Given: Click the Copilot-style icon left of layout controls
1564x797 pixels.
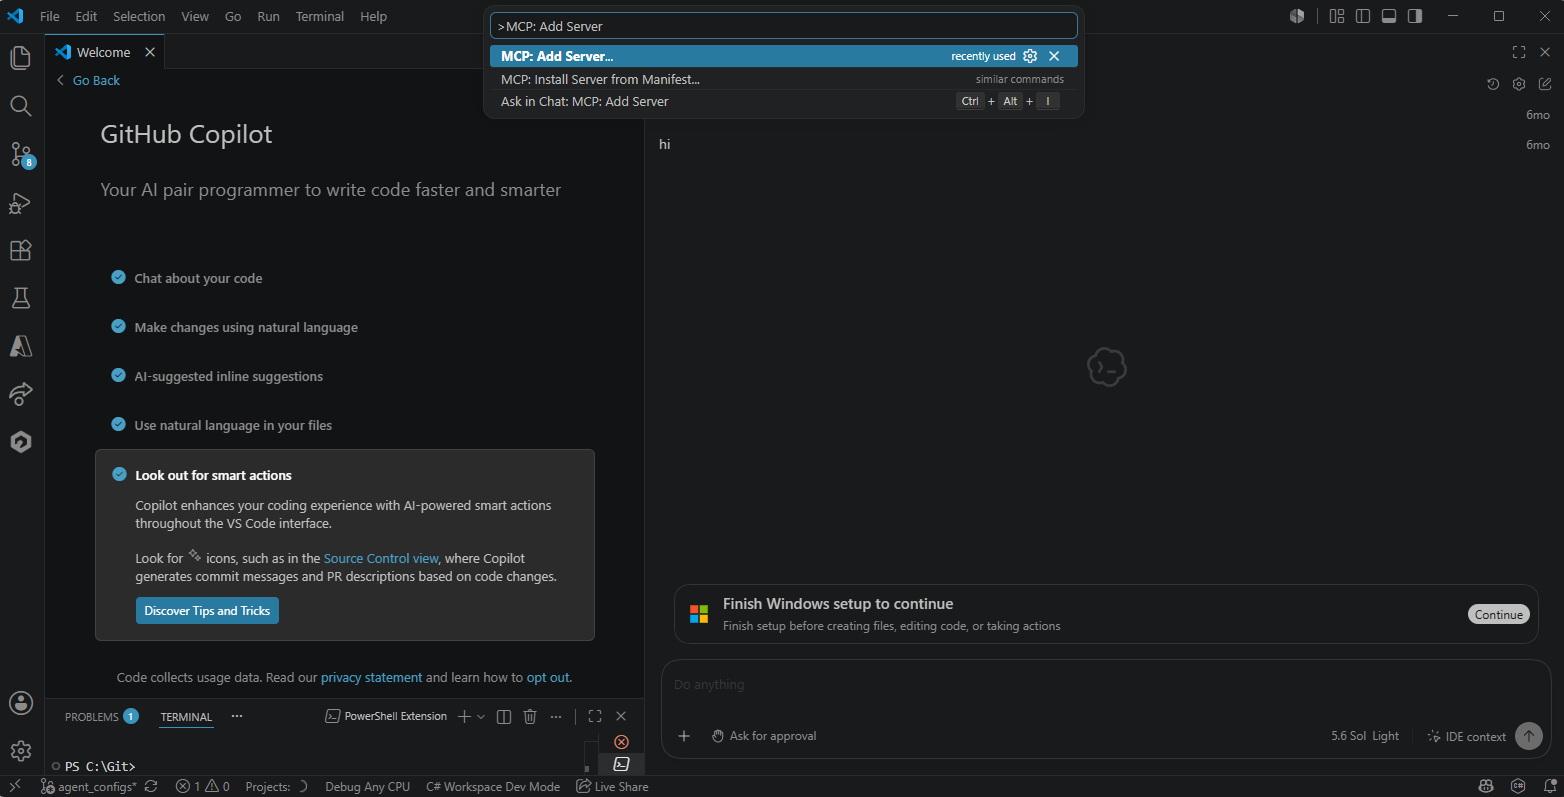Looking at the screenshot, I should [x=1297, y=16].
